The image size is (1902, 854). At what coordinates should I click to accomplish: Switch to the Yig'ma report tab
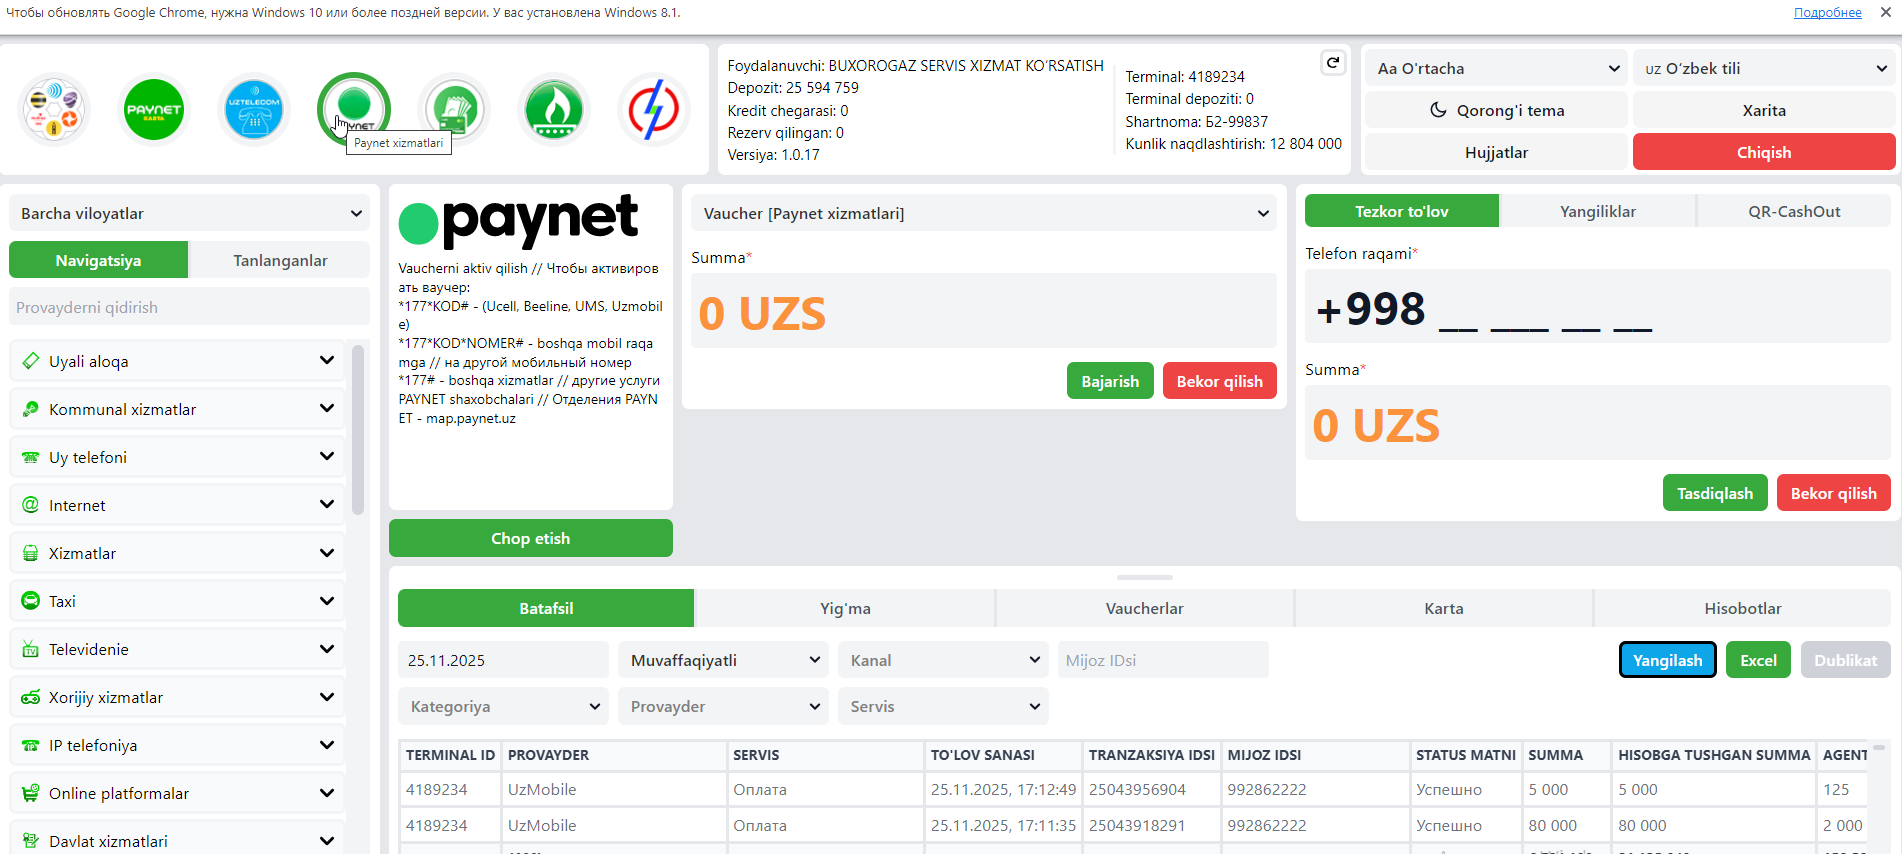[845, 608]
